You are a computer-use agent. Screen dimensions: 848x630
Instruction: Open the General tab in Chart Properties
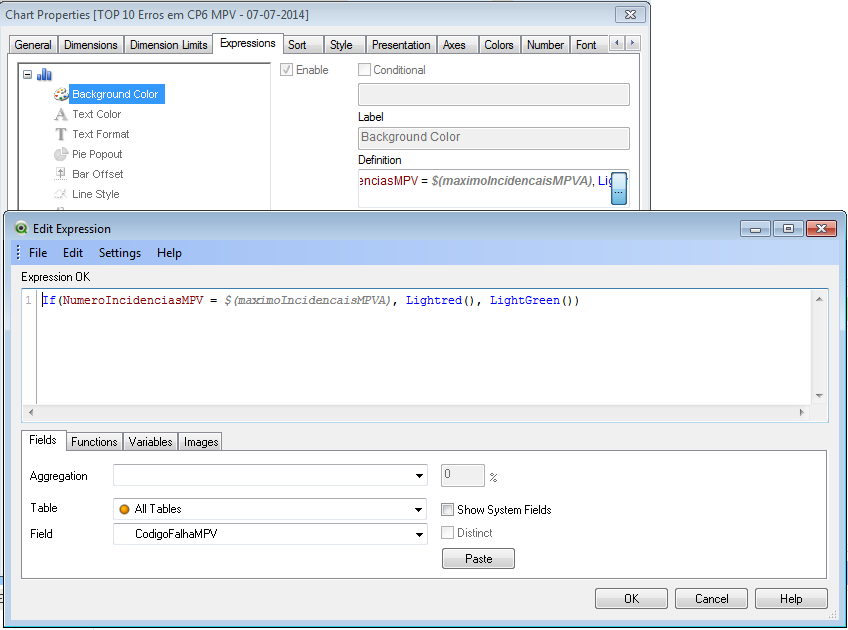(x=33, y=45)
